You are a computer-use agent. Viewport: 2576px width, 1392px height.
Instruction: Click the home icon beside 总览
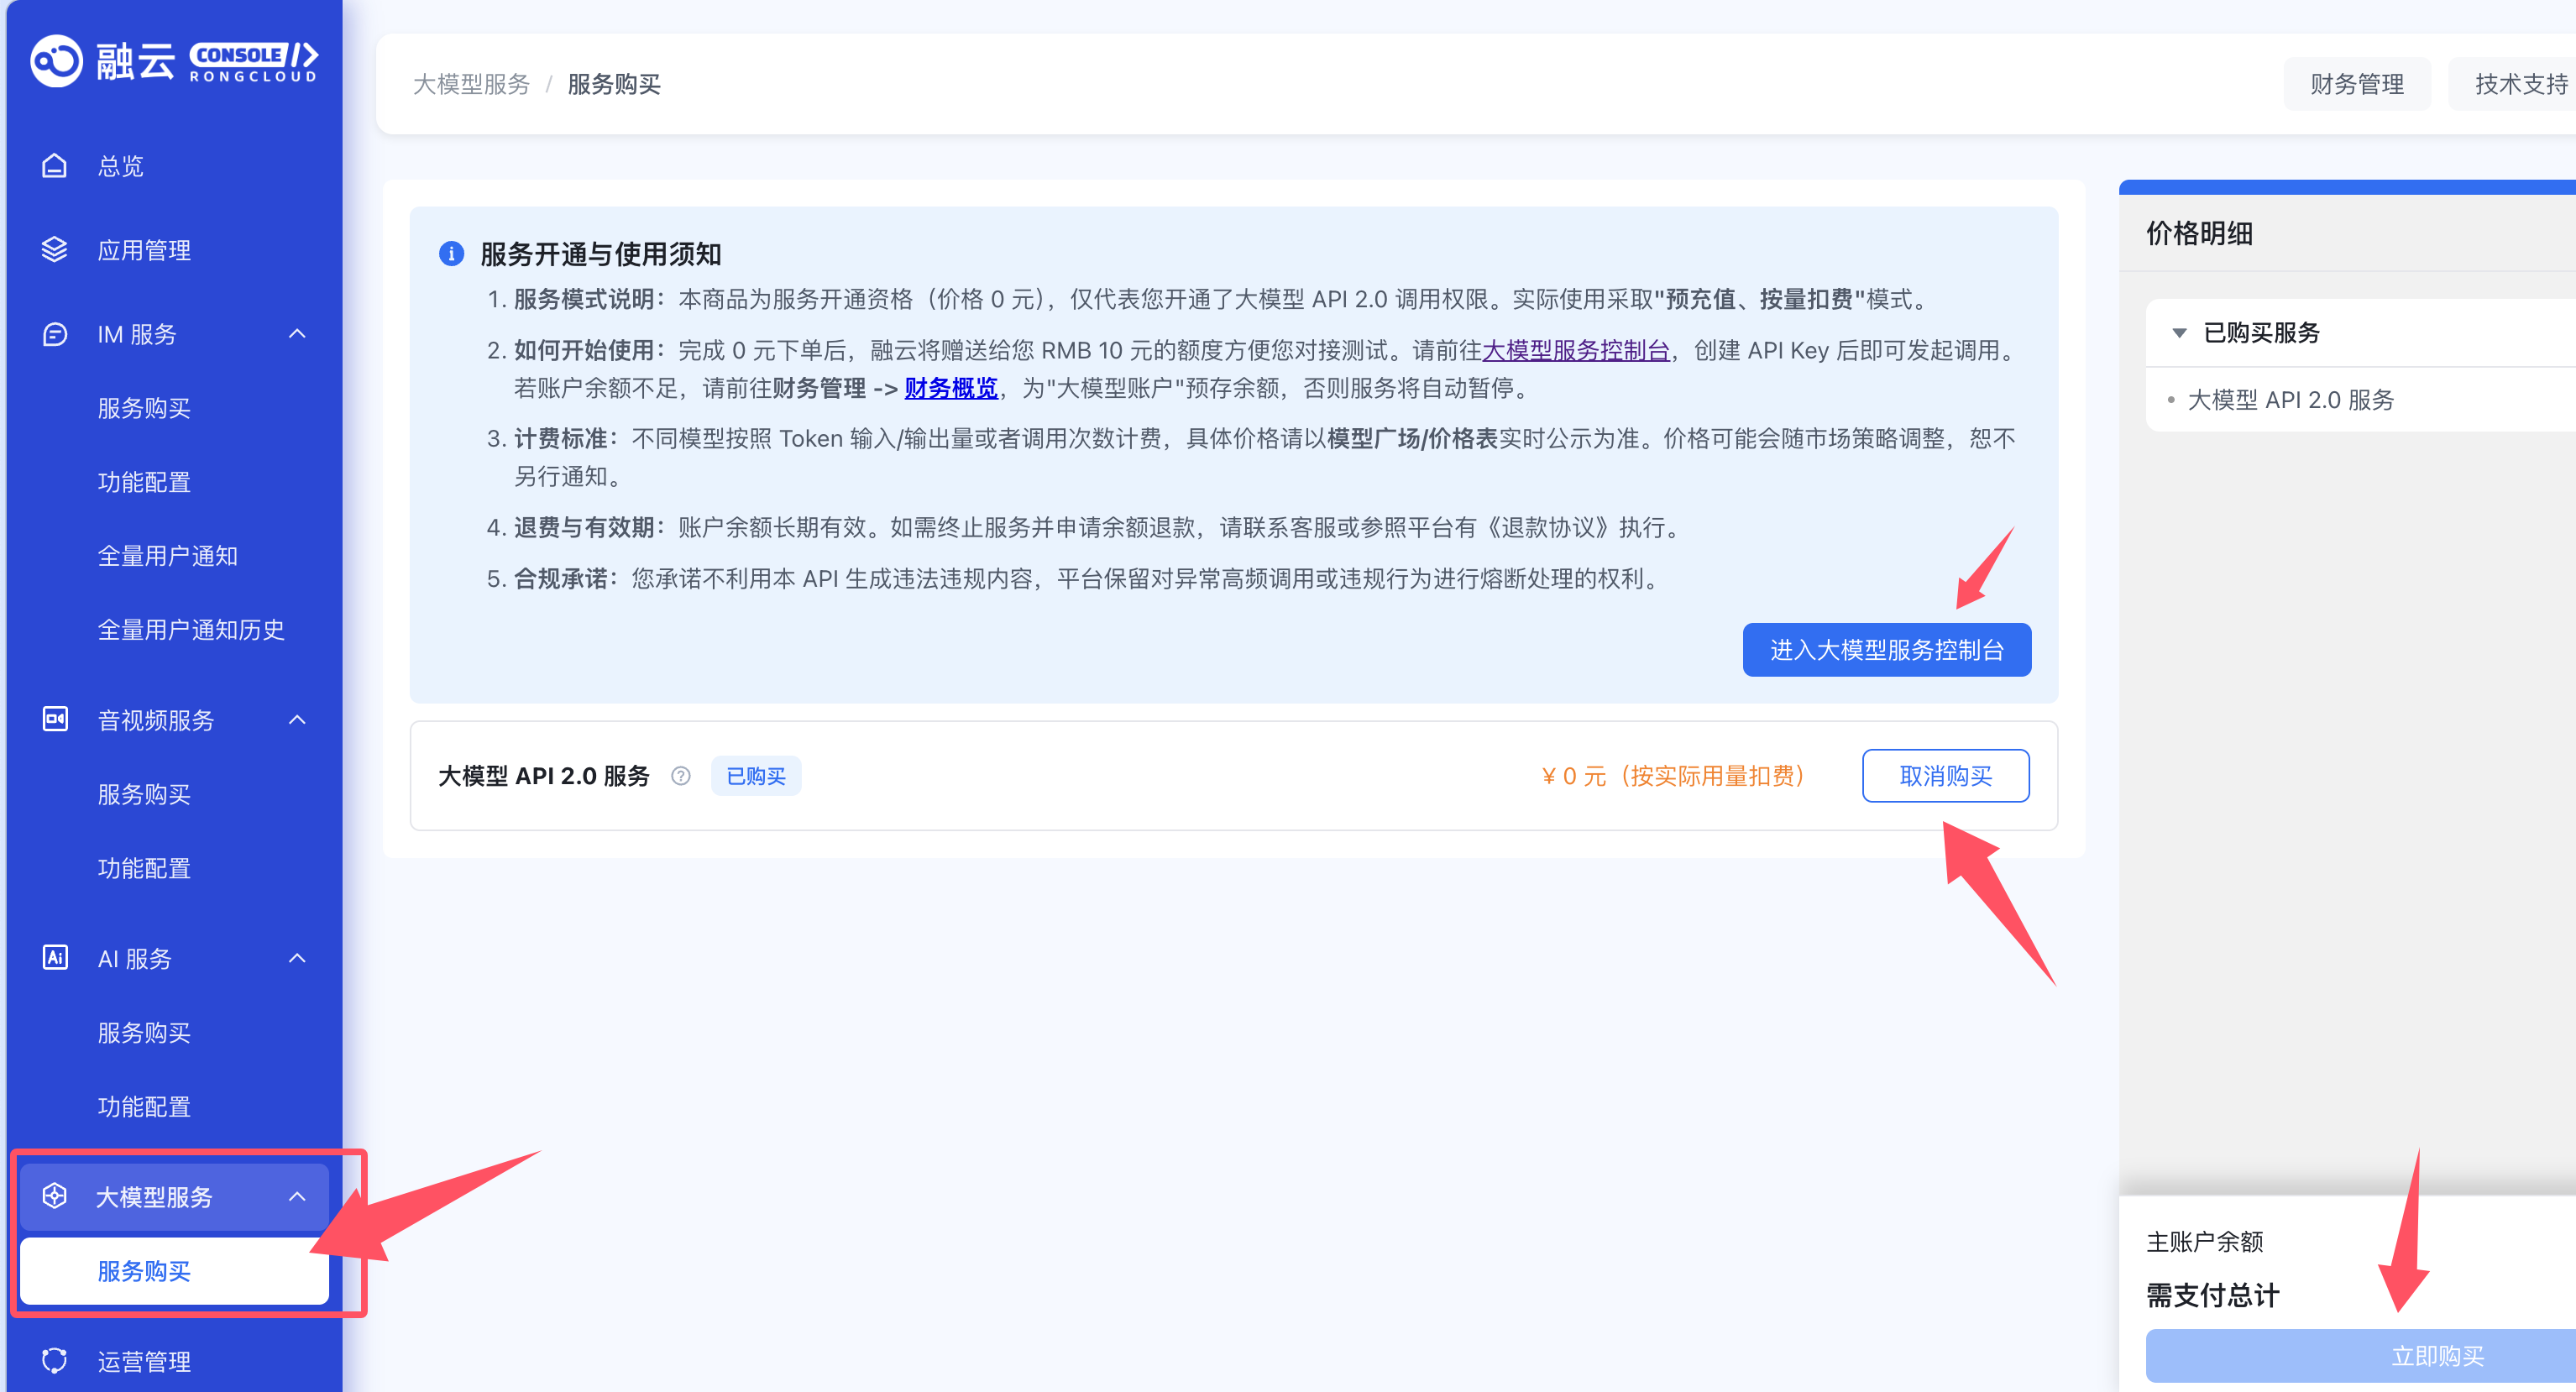coord(55,166)
